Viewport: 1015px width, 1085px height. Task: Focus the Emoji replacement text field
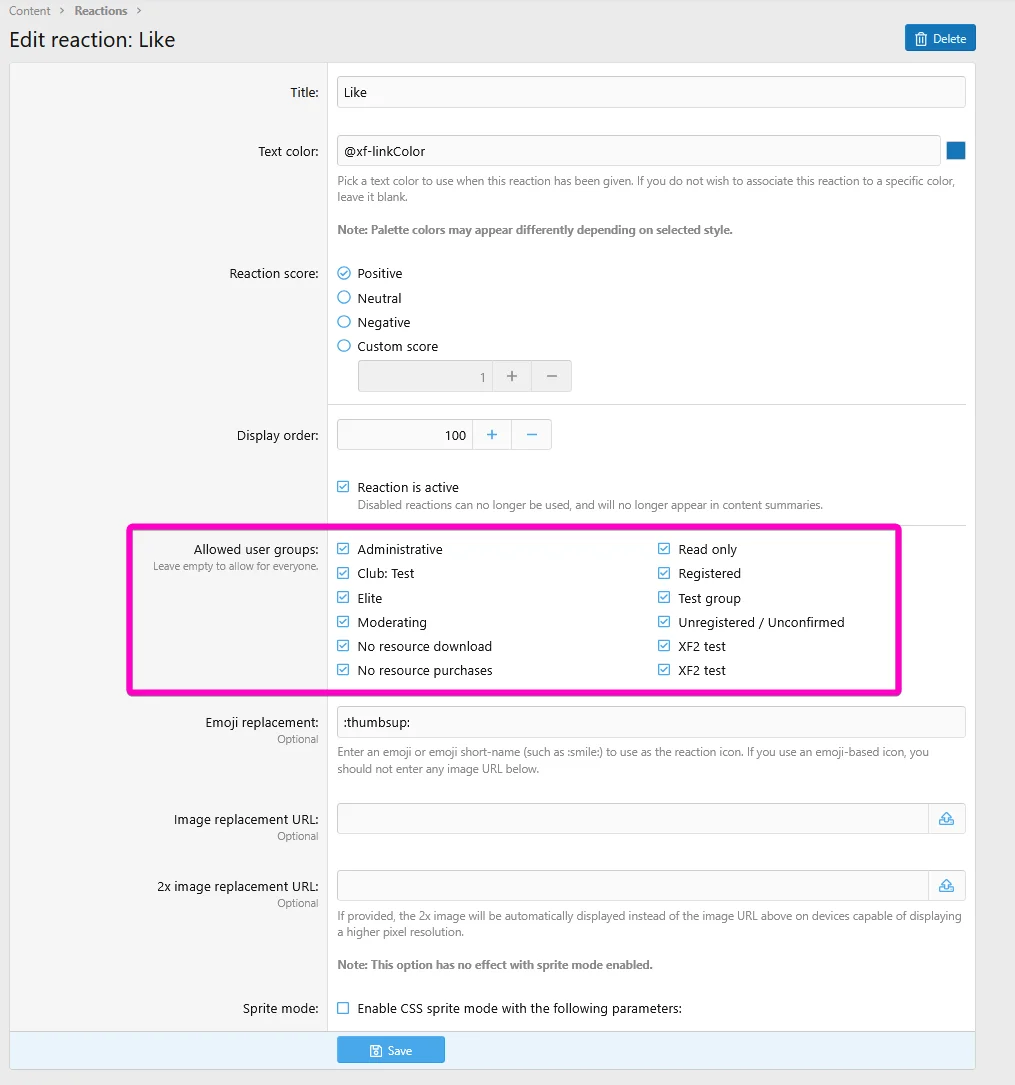point(650,722)
